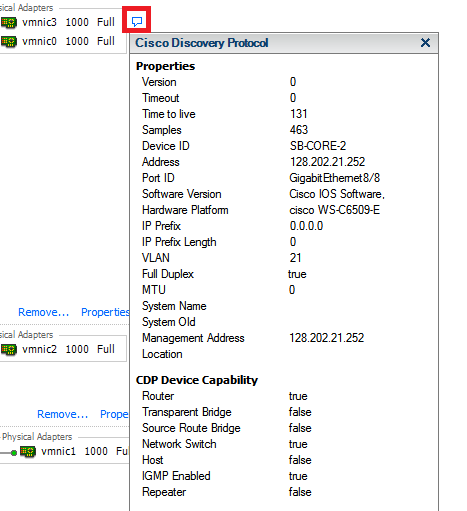Click the Management Address value
The image size is (467, 511).
(327, 338)
